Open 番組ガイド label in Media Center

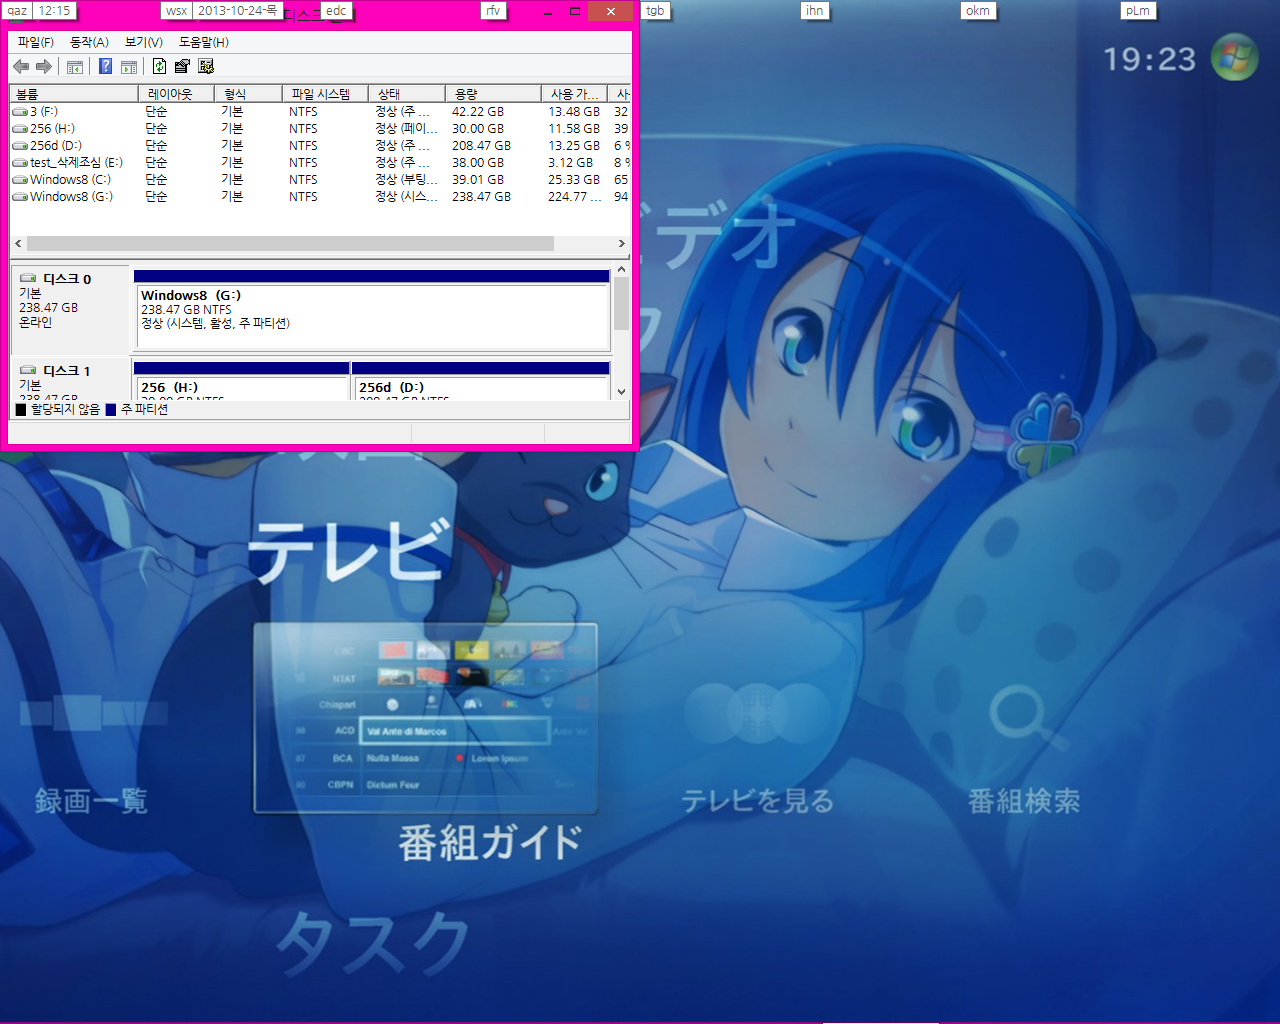point(490,843)
